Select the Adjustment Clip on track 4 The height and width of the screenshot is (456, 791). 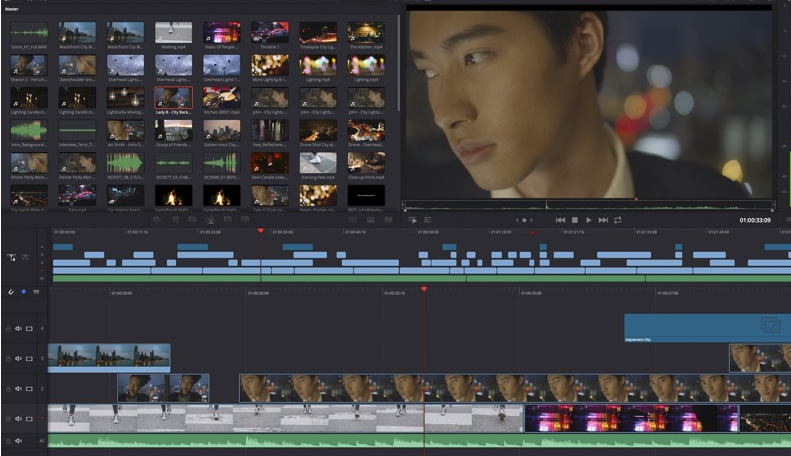click(x=707, y=328)
